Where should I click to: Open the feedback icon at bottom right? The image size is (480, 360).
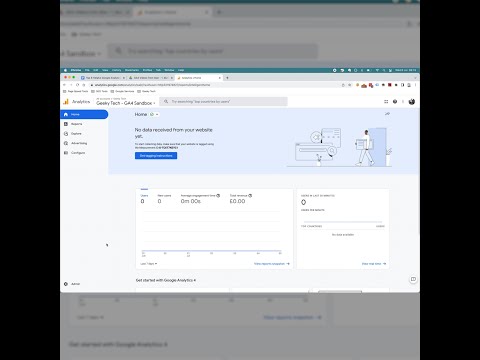[x=413, y=279]
